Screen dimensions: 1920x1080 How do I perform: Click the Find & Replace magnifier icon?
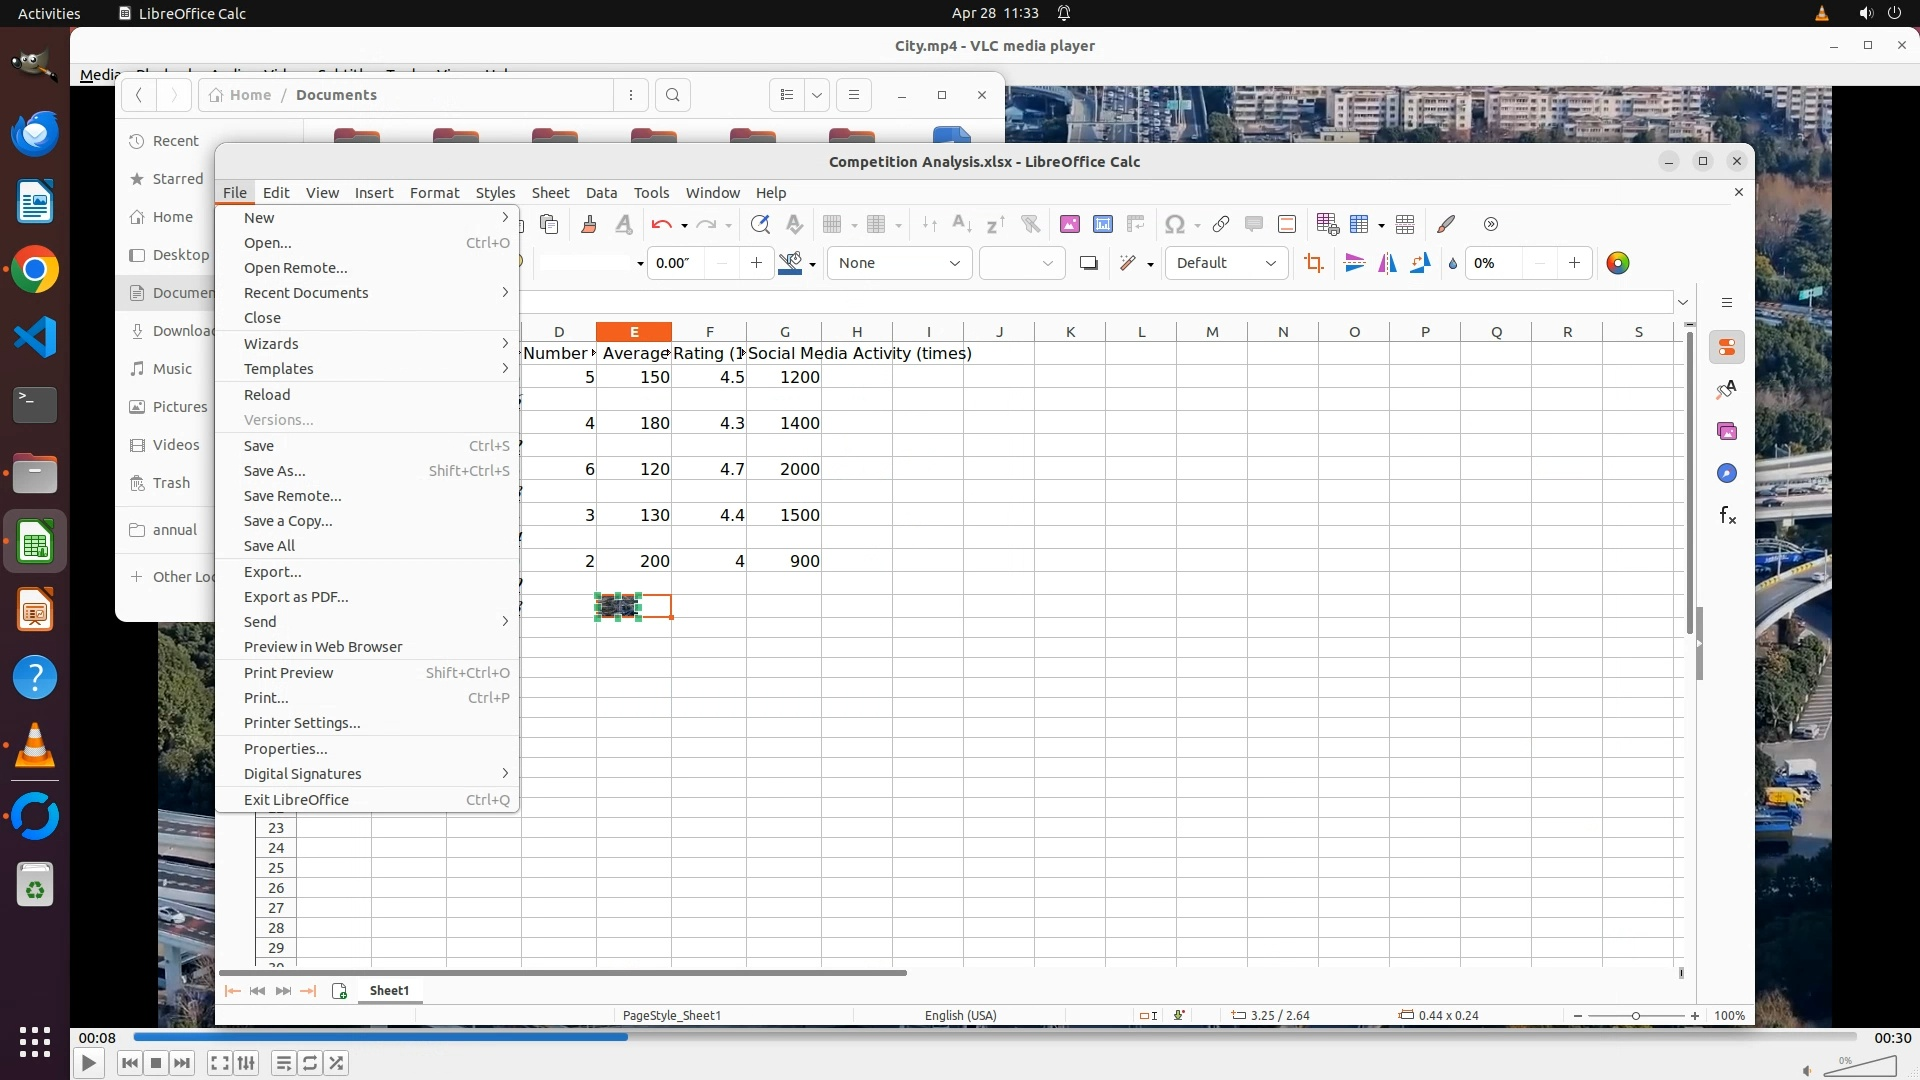pos(760,224)
